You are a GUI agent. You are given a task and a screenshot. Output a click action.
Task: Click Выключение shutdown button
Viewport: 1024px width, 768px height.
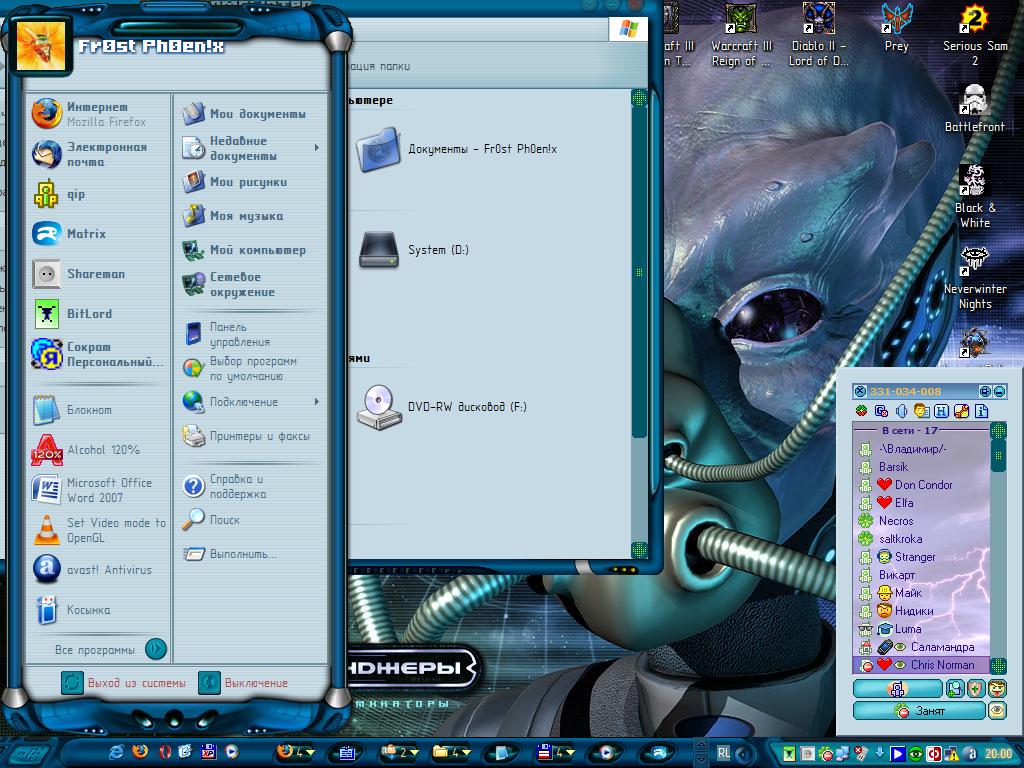pyautogui.click(x=243, y=682)
